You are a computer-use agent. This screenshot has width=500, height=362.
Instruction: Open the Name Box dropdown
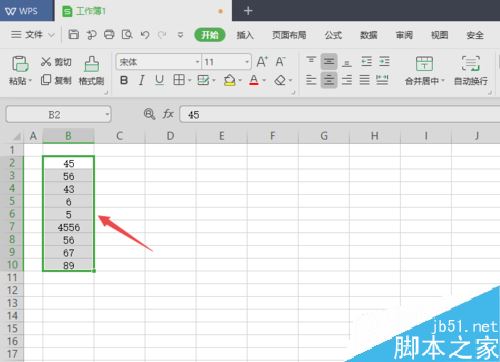pyautogui.click(x=107, y=115)
